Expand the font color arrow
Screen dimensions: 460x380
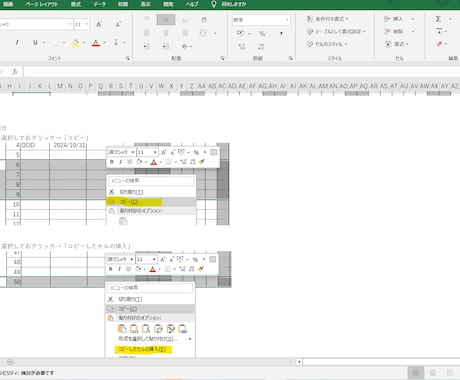tap(105, 43)
